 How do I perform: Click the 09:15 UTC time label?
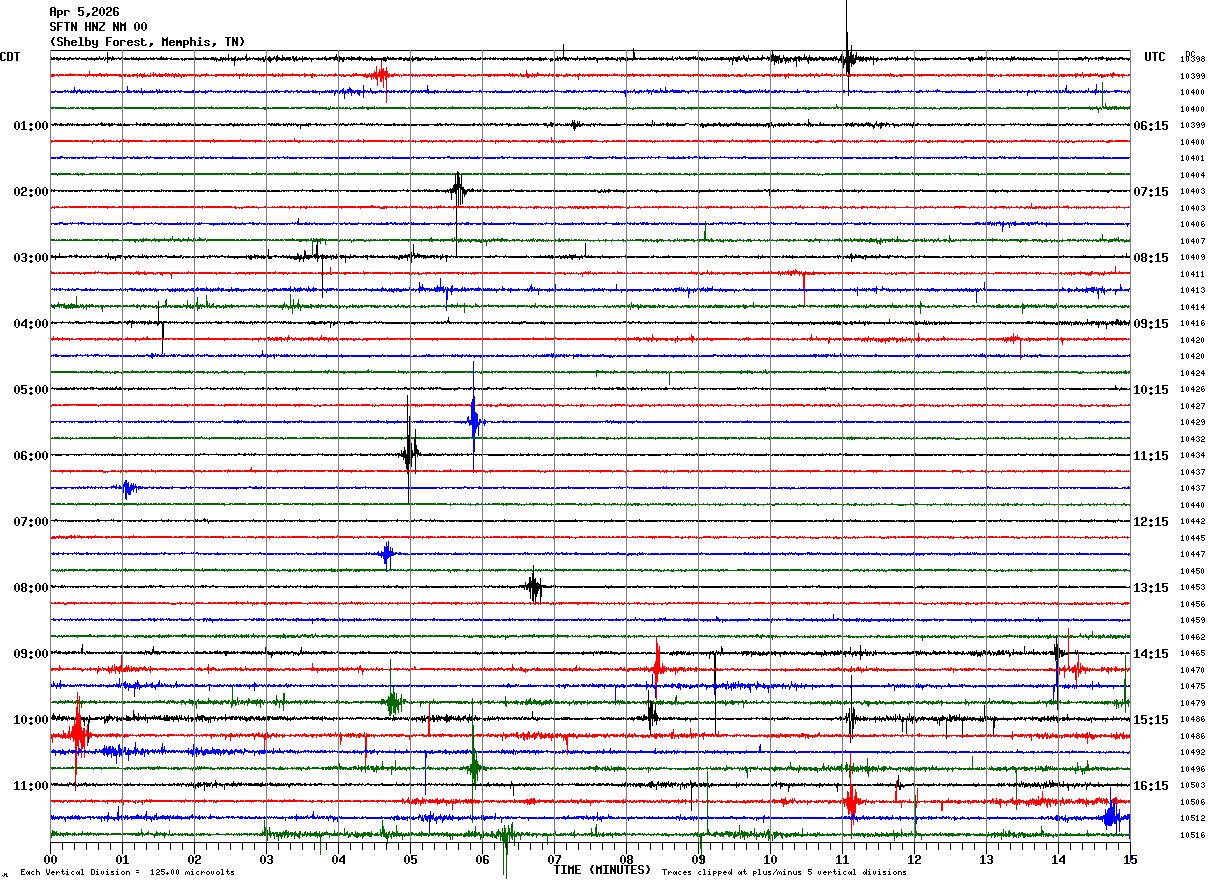tap(1151, 324)
